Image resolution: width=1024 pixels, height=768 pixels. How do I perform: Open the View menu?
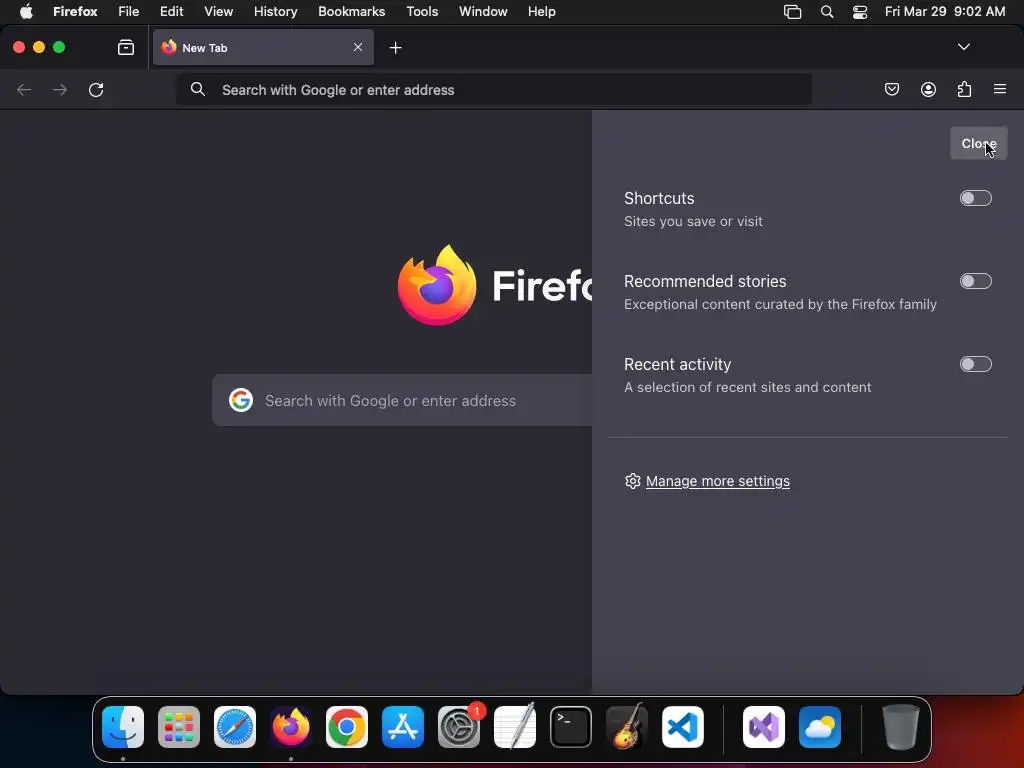tap(218, 12)
